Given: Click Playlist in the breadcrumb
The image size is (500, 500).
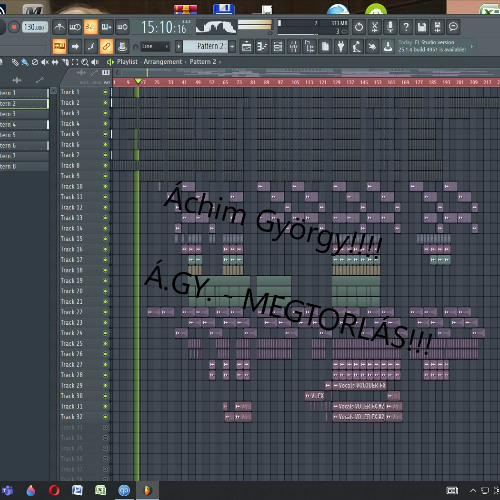Looking at the screenshot, I should (127, 62).
